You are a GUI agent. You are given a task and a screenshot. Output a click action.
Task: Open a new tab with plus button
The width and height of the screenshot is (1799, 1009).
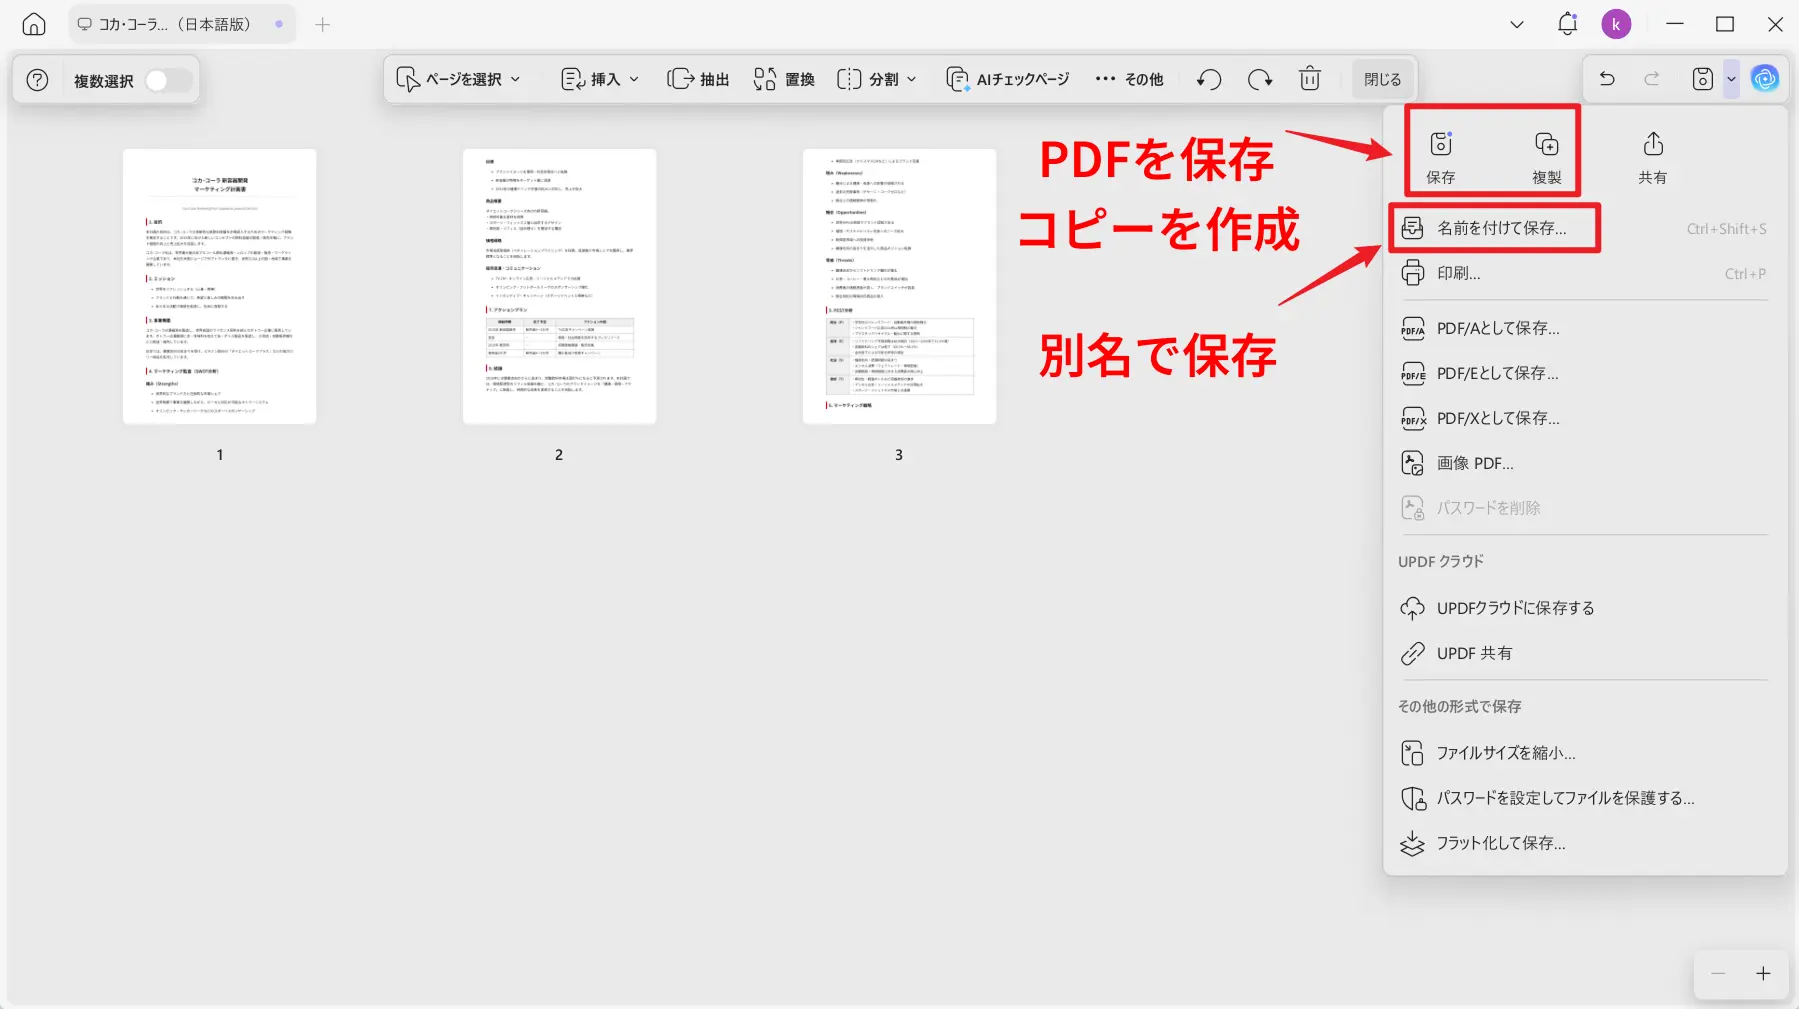pyautogui.click(x=322, y=25)
